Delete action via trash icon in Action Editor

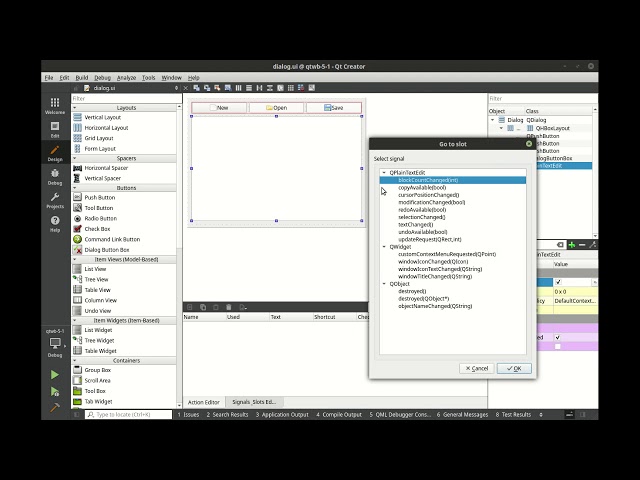point(229,307)
